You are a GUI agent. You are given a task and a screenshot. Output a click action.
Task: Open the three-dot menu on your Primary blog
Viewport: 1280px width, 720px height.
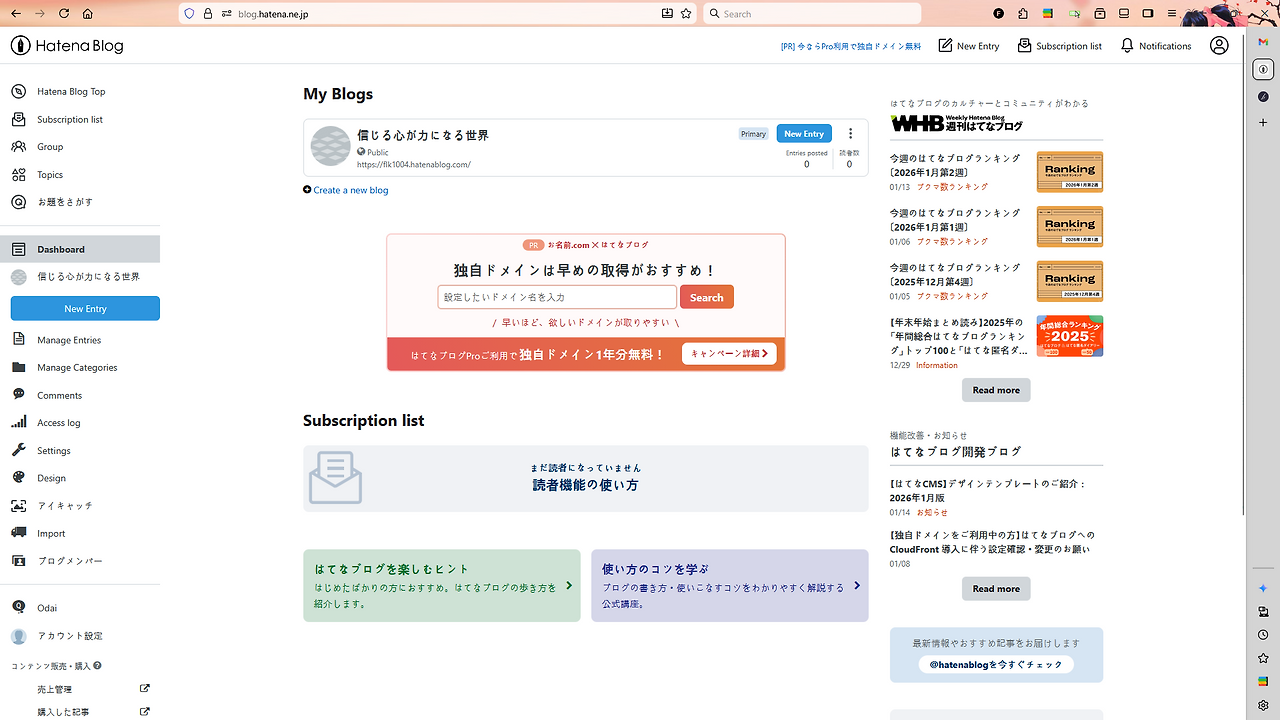pos(850,133)
